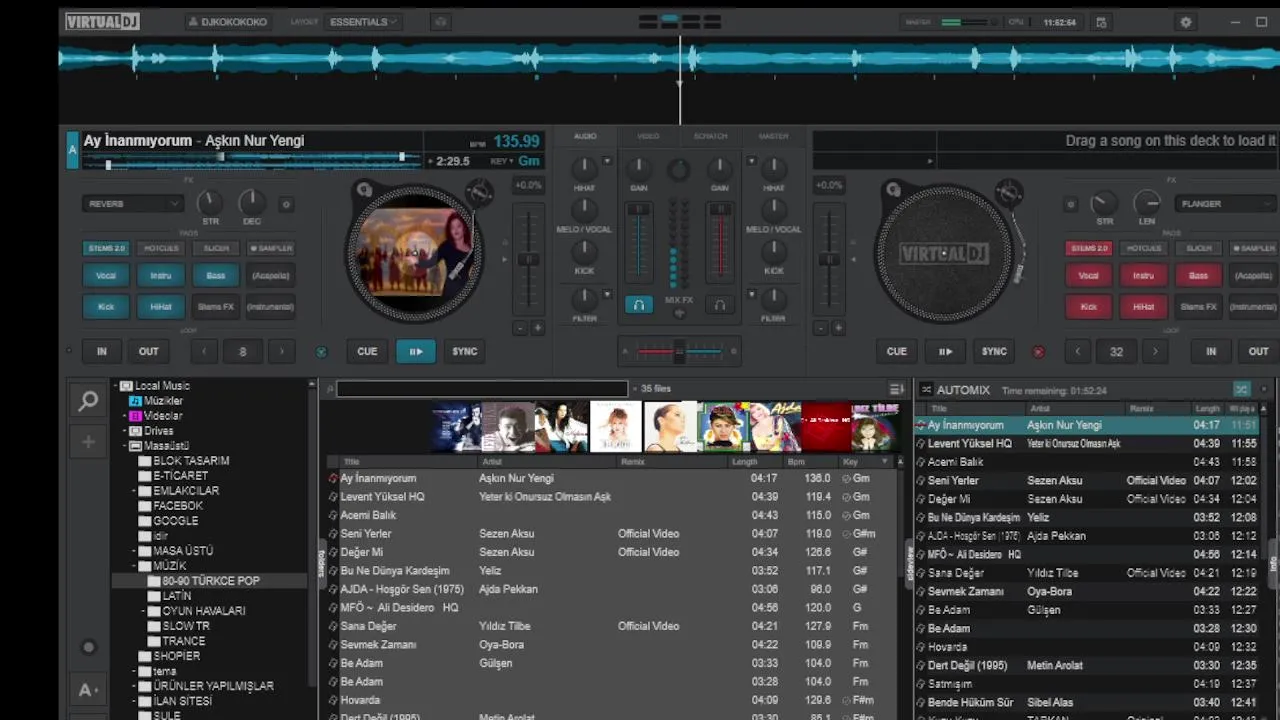Viewport: 1280px width, 720px height.
Task: Open the font size A icon
Action: 88,690
